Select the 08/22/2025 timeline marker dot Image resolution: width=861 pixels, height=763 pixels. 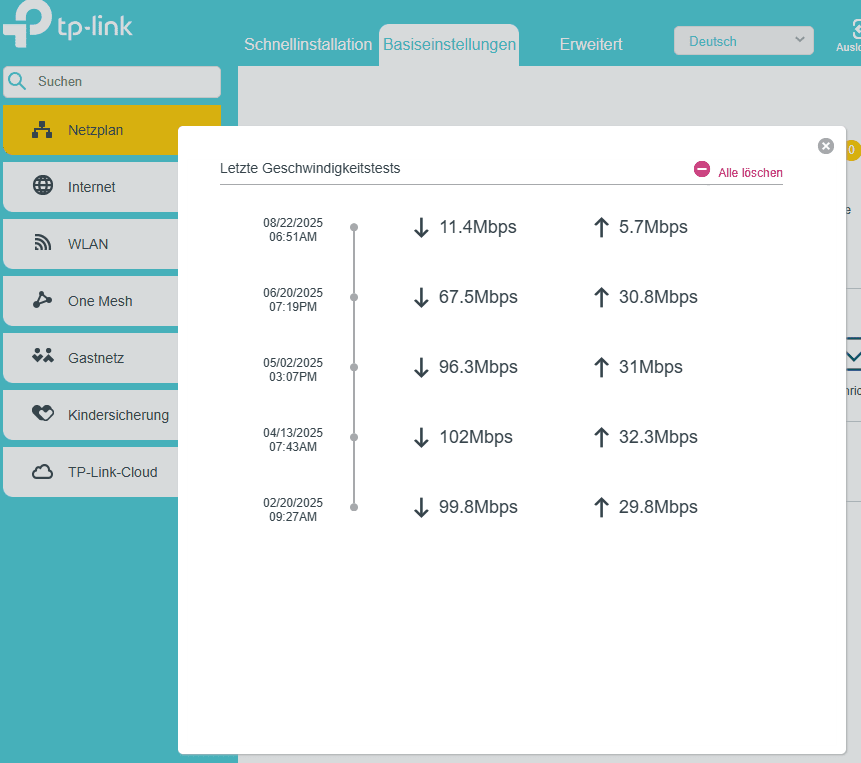(354, 228)
